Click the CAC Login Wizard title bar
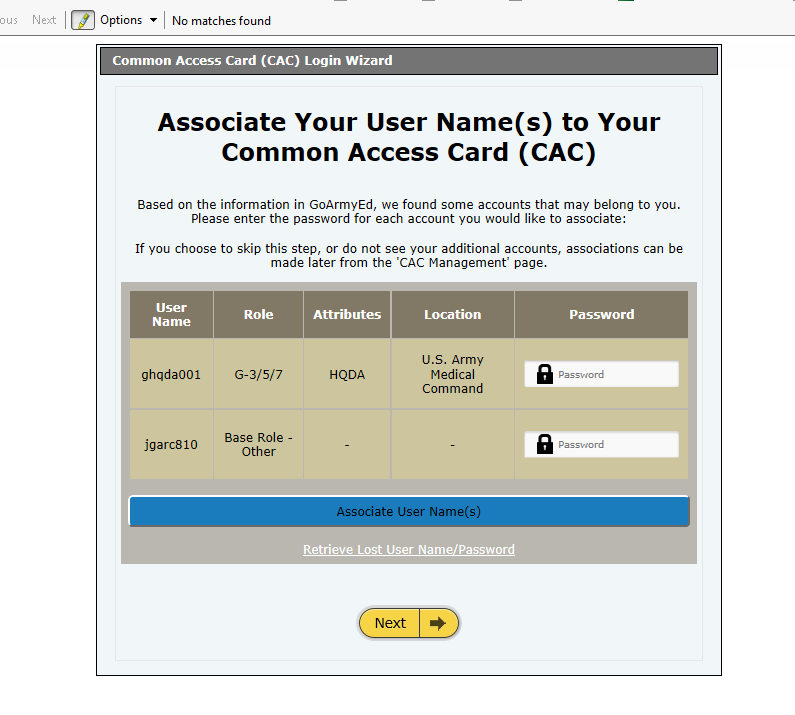Viewport: 795px width, 715px height. point(409,60)
